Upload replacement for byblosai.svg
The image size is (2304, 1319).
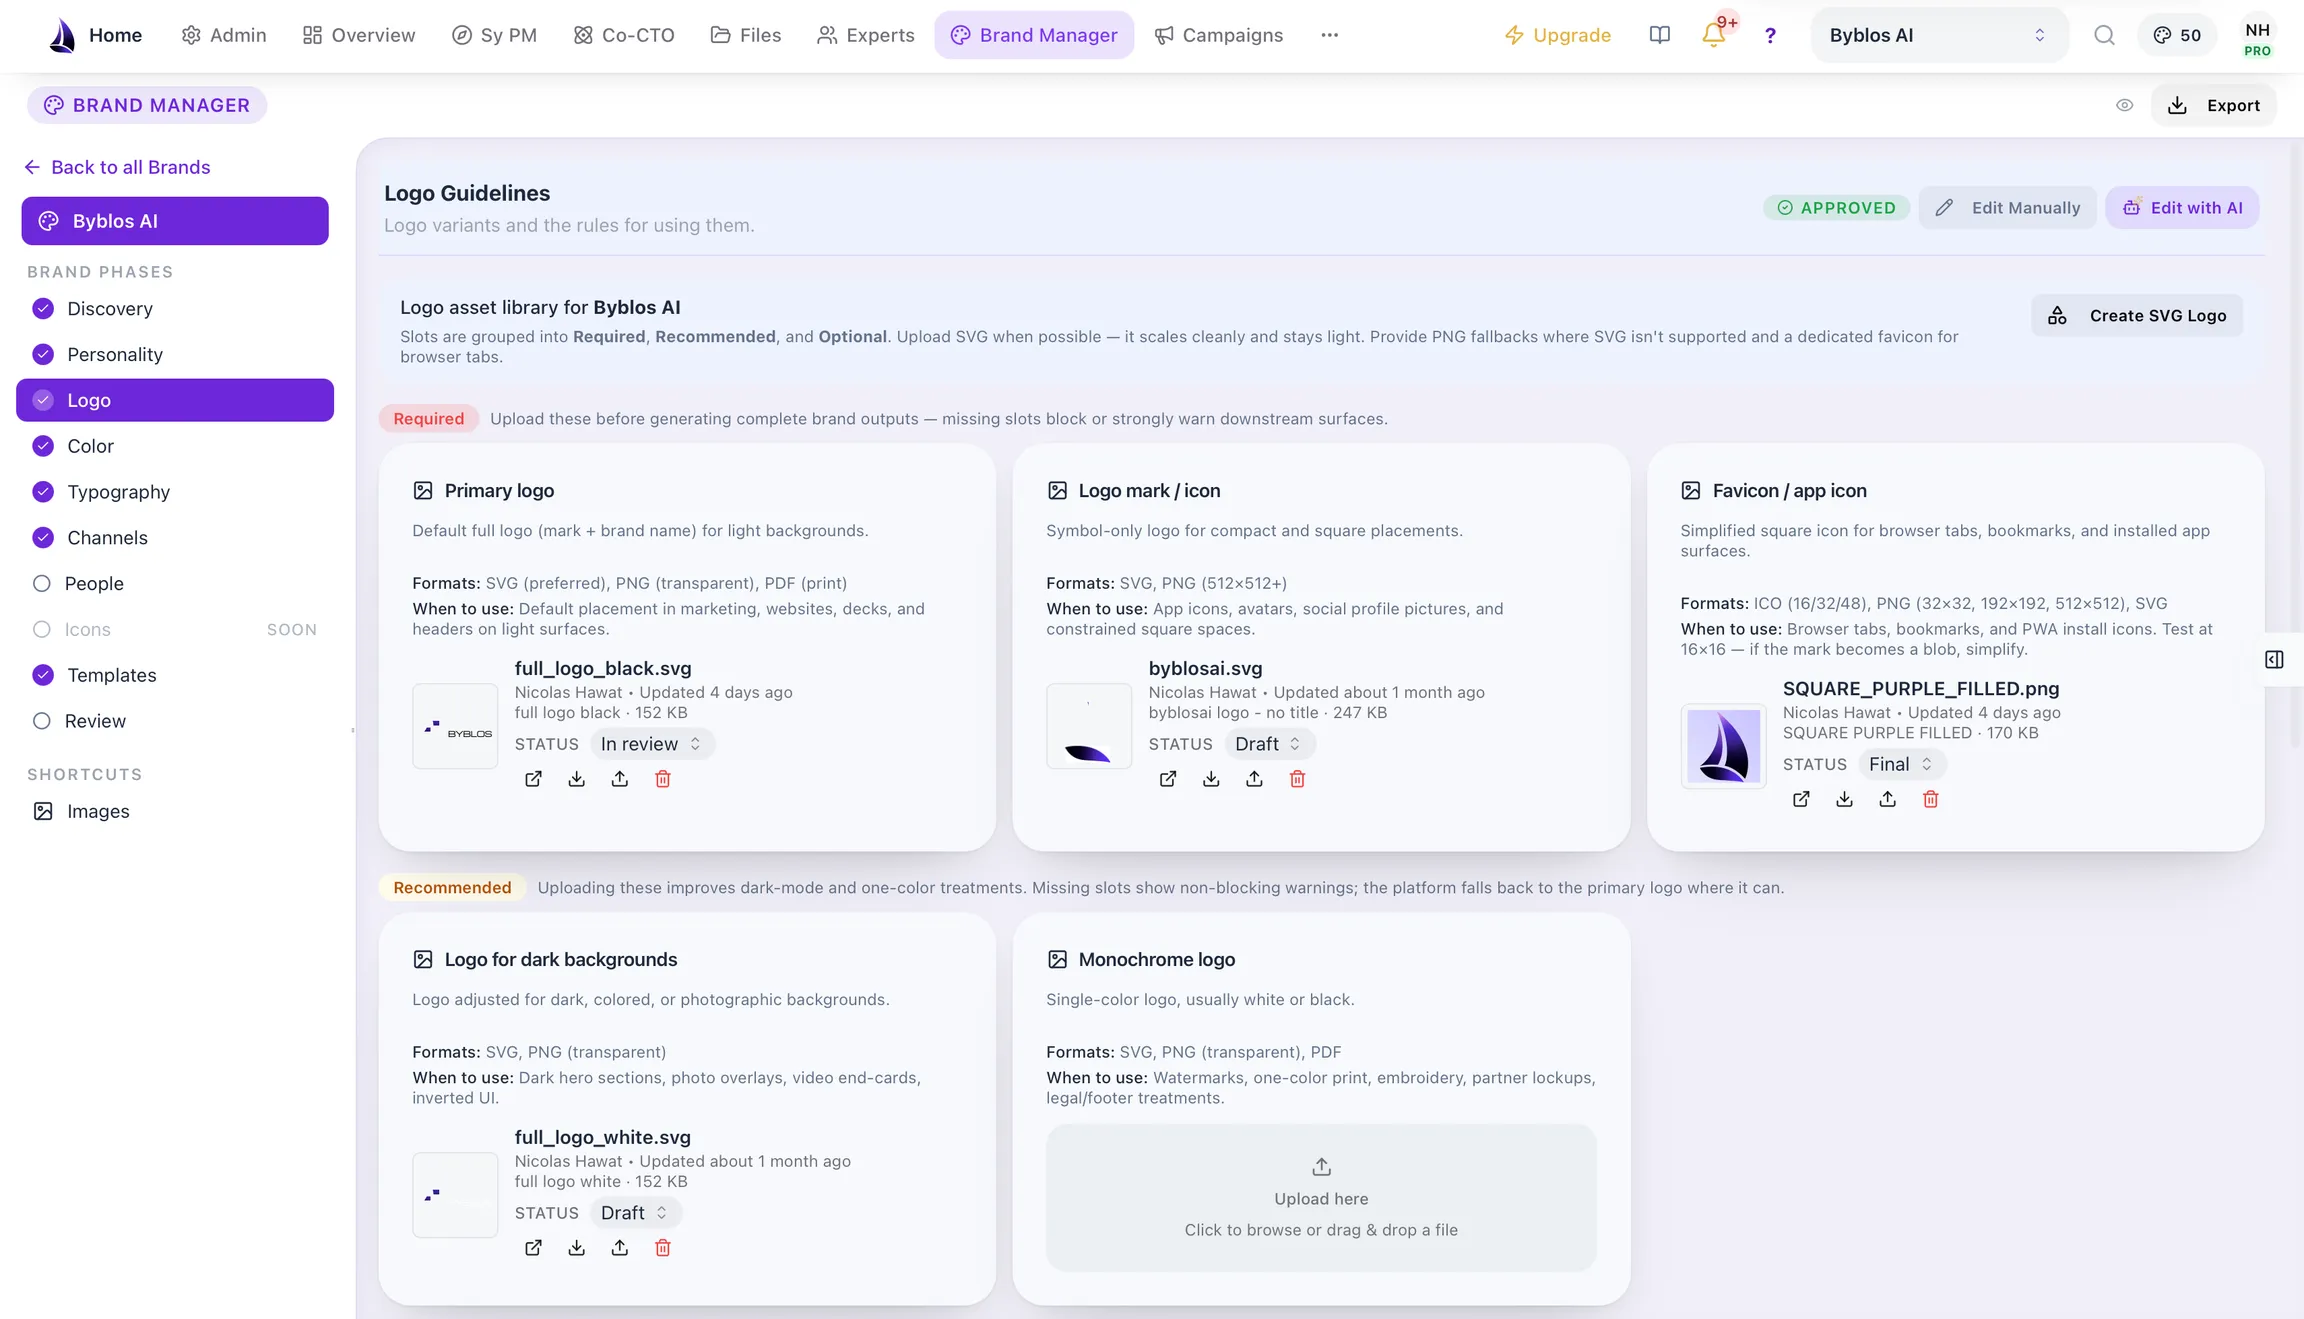point(1254,779)
